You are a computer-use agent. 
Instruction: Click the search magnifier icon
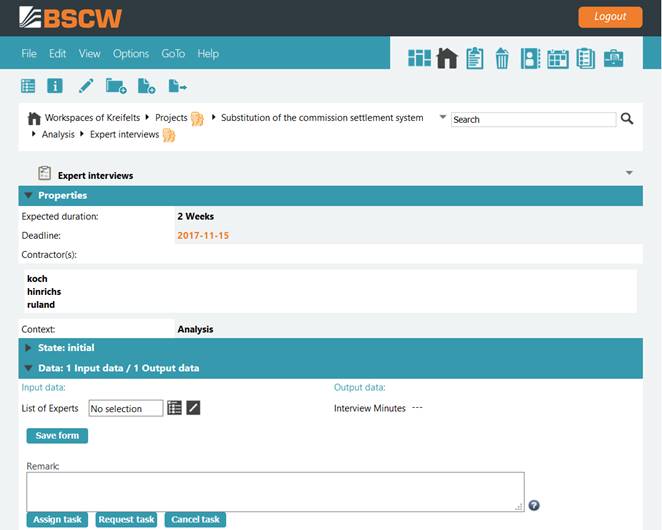click(627, 119)
